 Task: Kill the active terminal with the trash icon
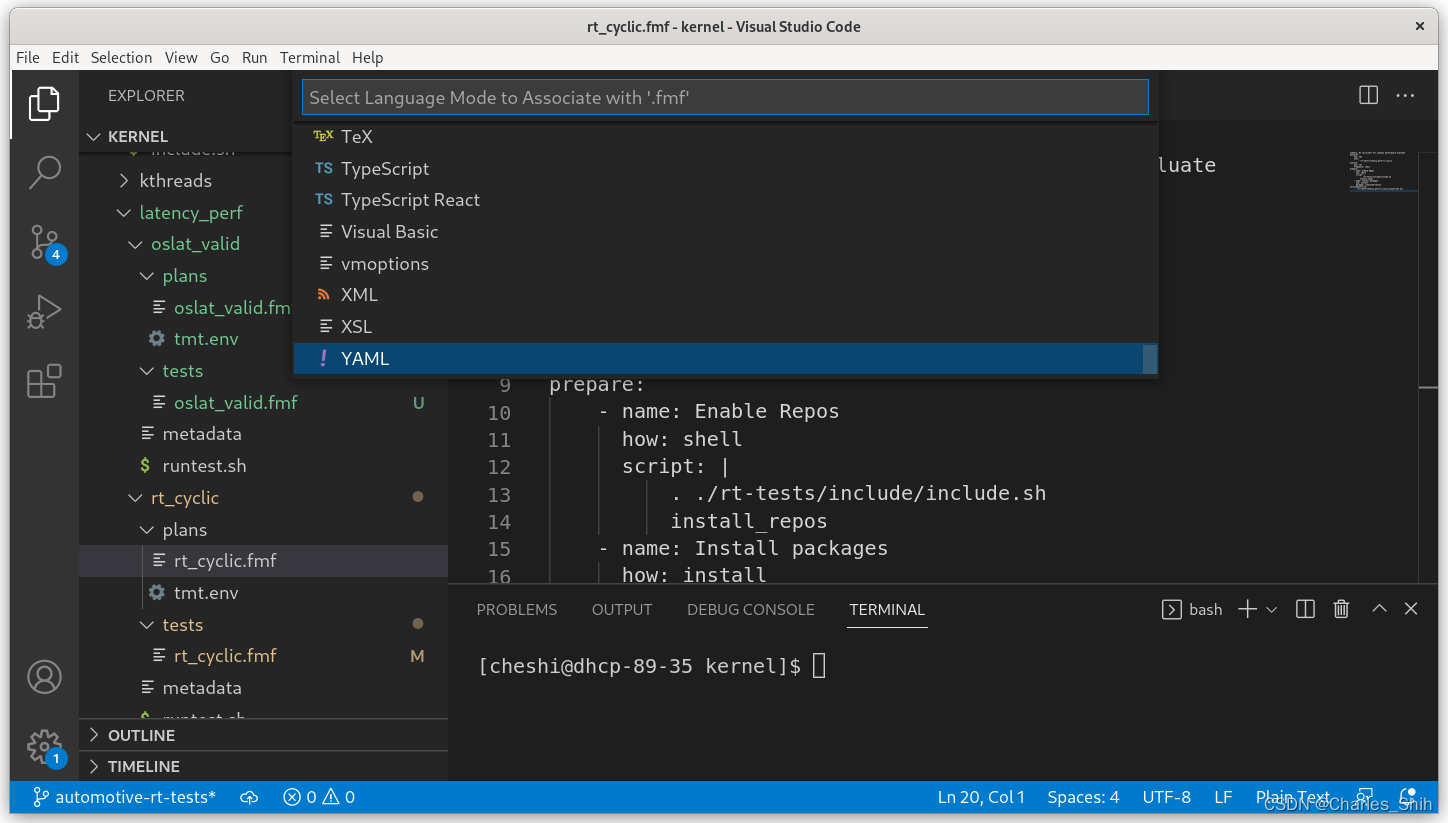tap(1341, 608)
